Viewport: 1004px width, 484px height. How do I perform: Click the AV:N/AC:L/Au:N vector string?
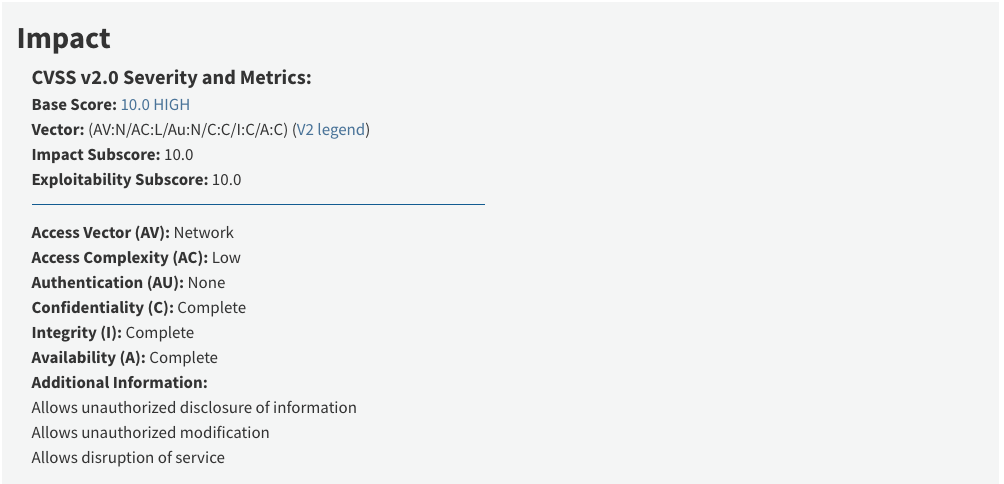[x=188, y=130]
